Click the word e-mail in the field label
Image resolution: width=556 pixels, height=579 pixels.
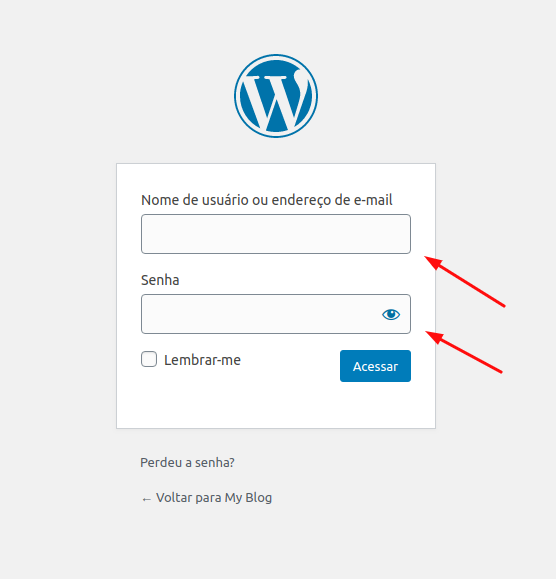(x=373, y=200)
